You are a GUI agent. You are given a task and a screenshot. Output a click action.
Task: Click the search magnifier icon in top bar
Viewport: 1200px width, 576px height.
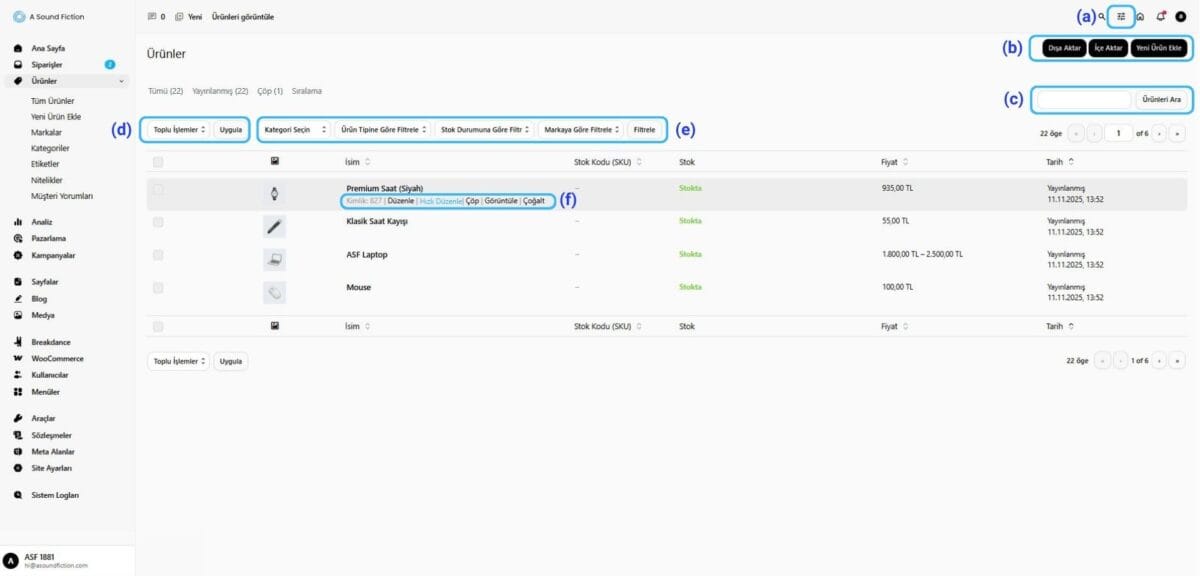[1102, 16]
